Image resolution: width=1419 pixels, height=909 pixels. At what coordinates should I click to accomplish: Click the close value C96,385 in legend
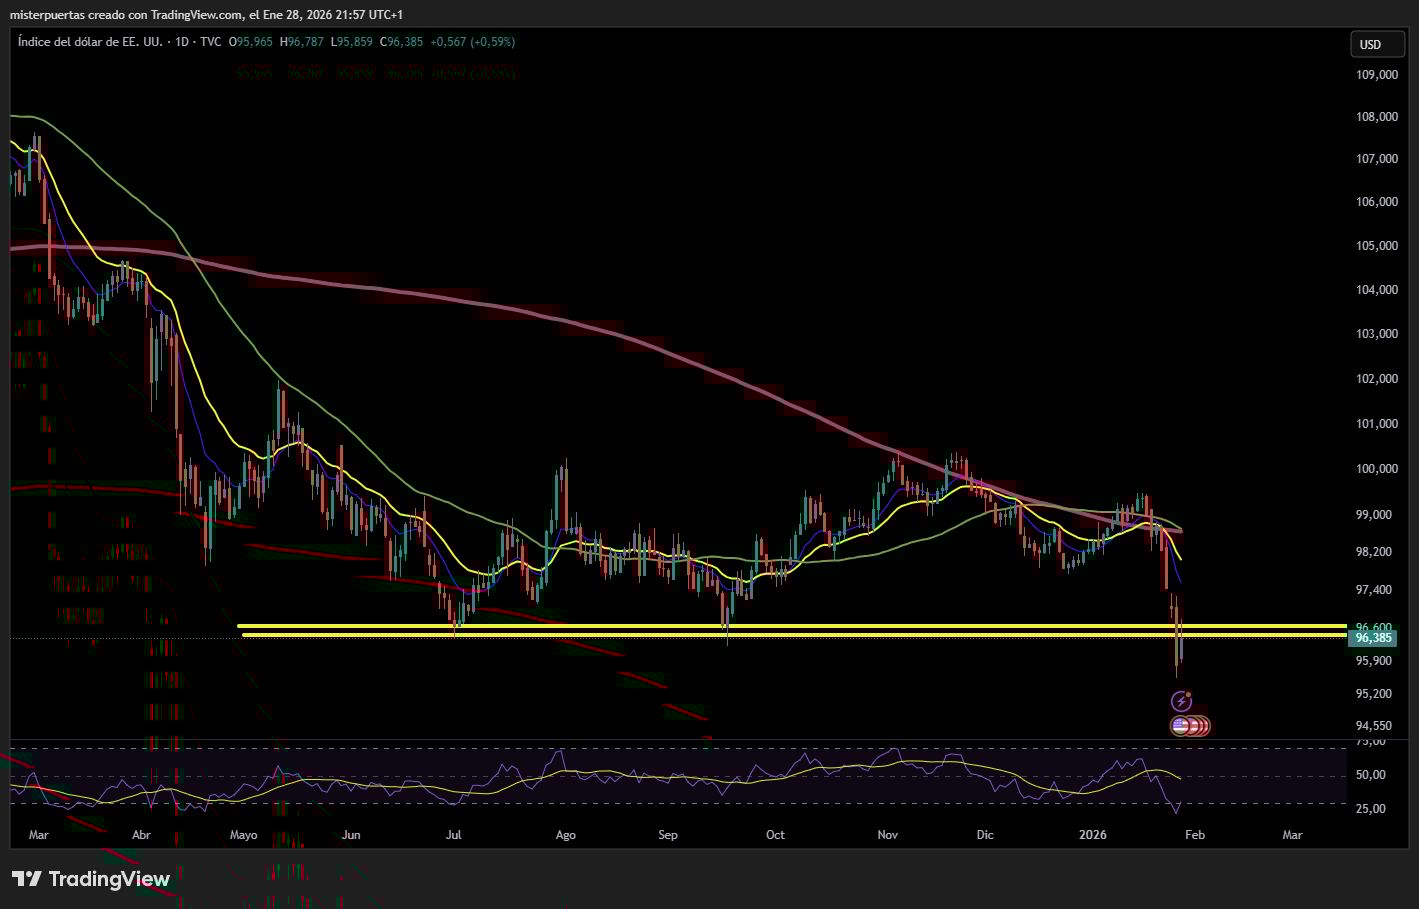coord(402,42)
